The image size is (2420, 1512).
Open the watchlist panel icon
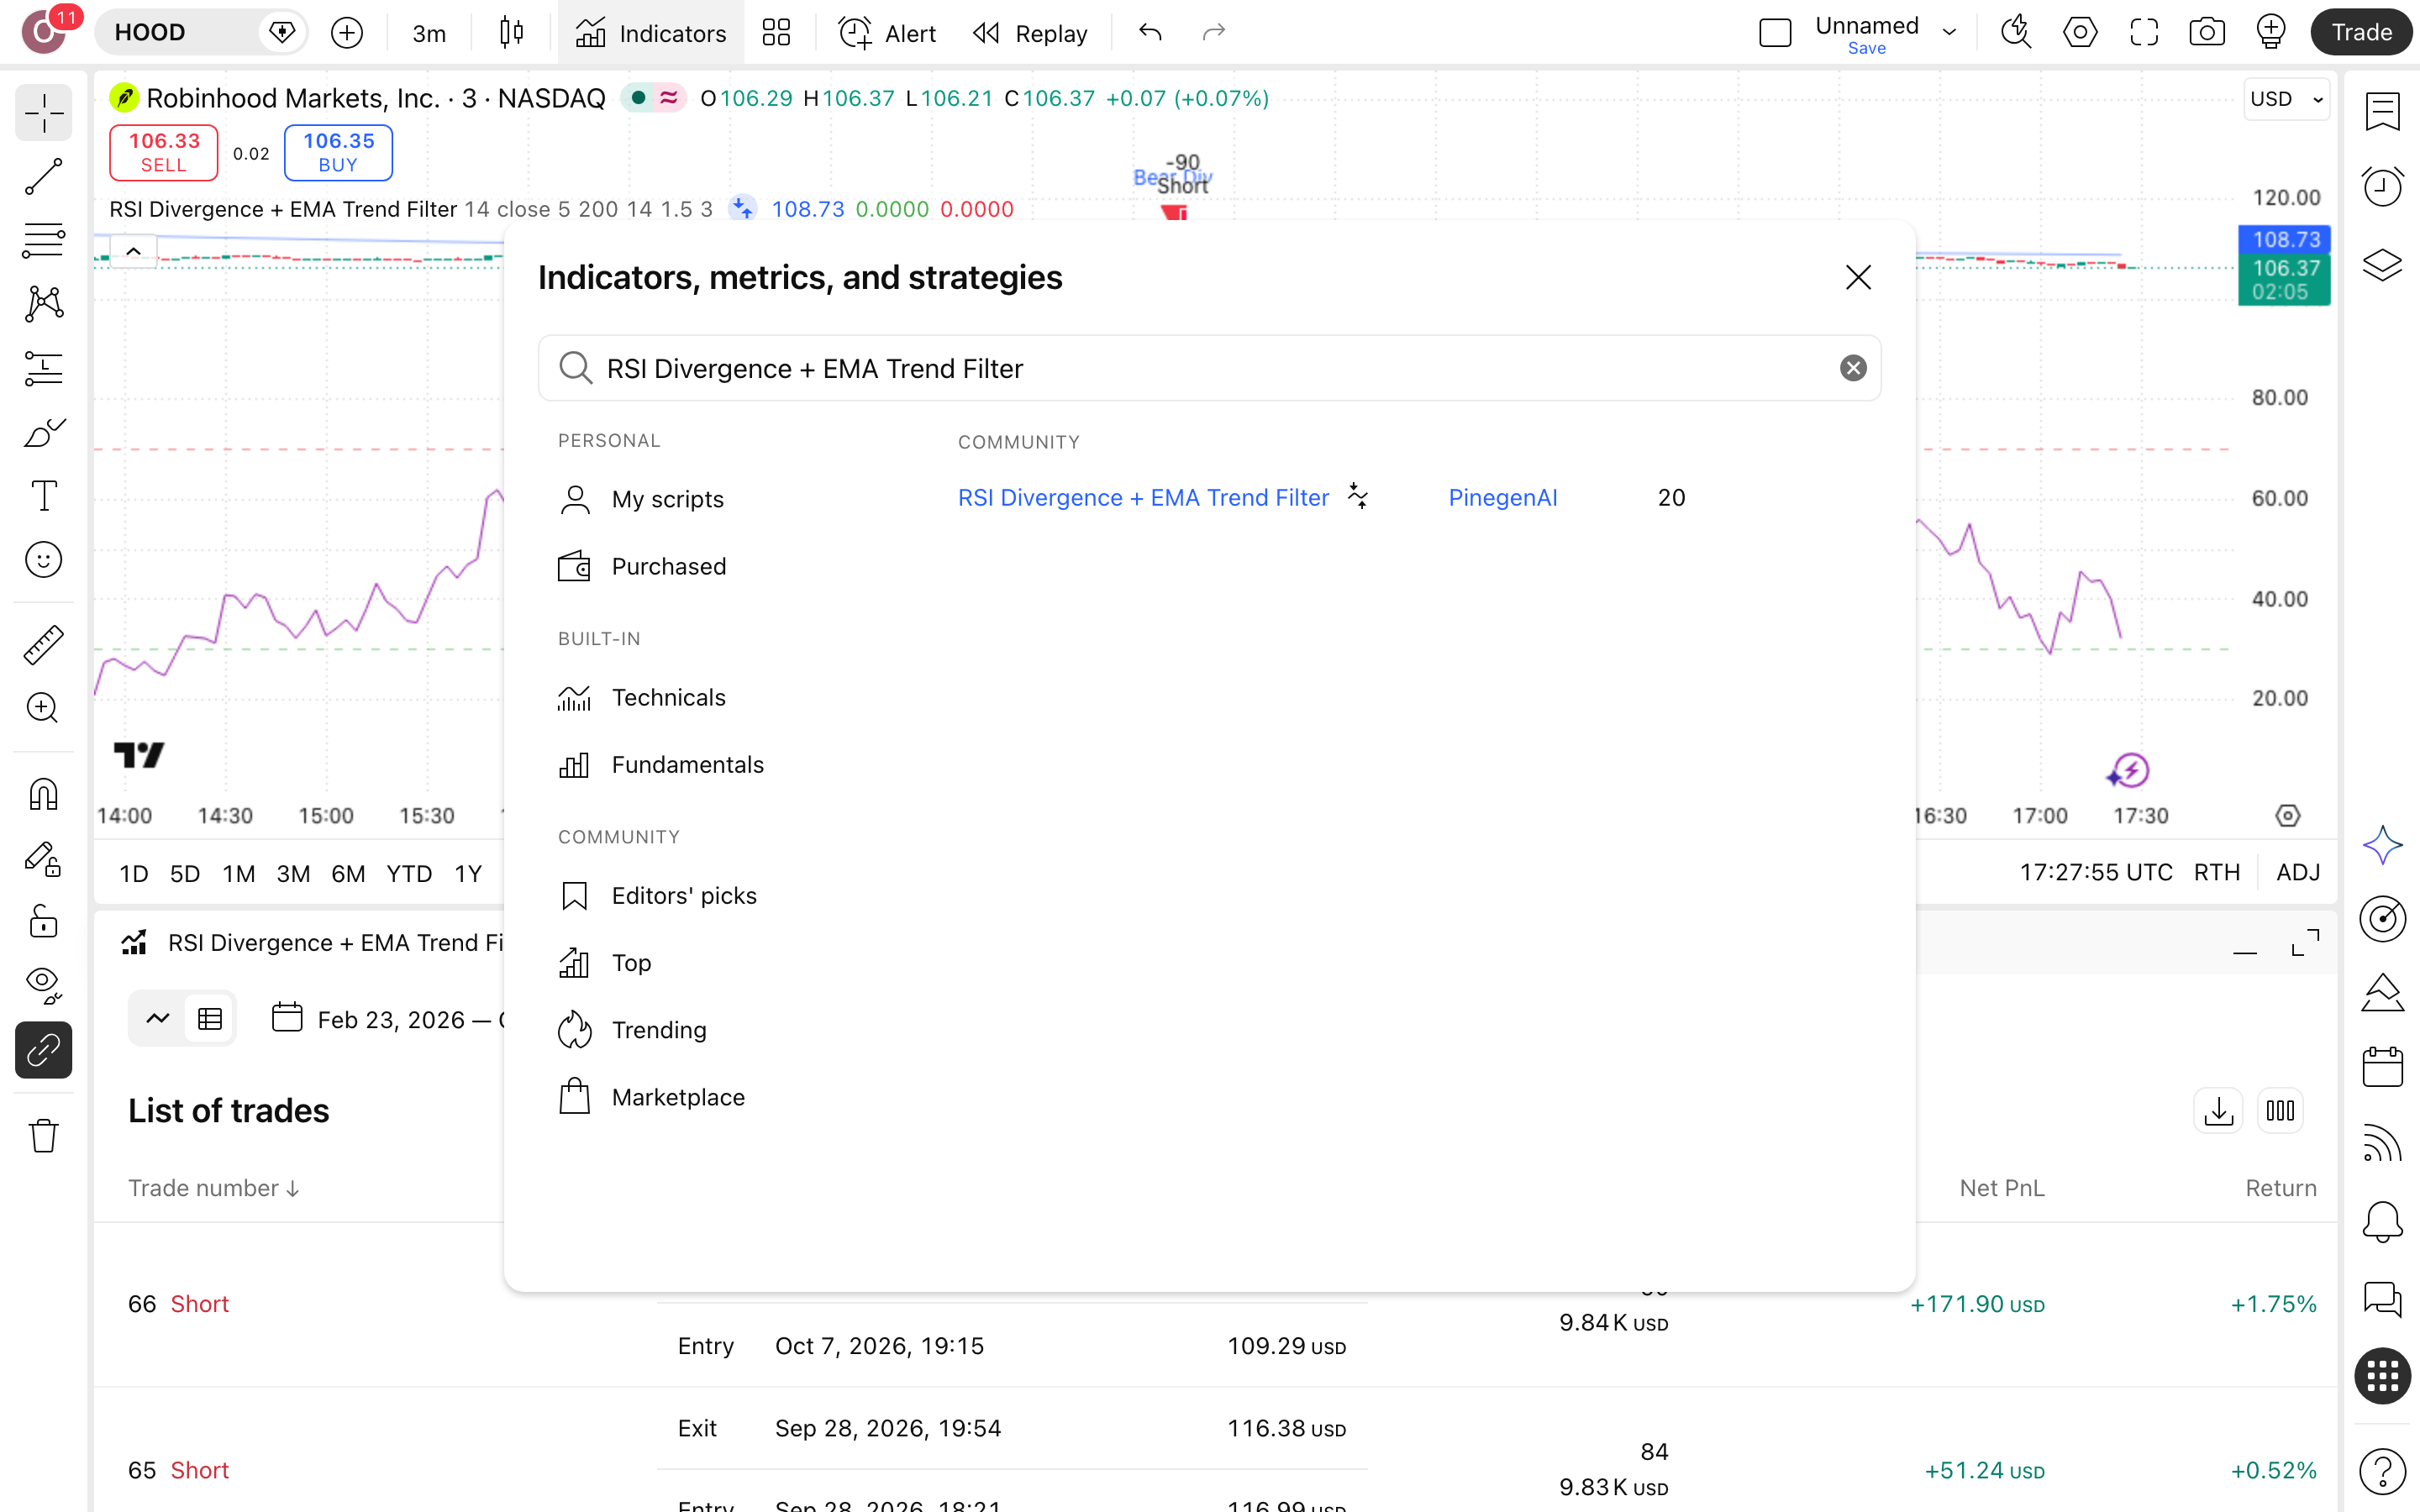tap(2382, 112)
